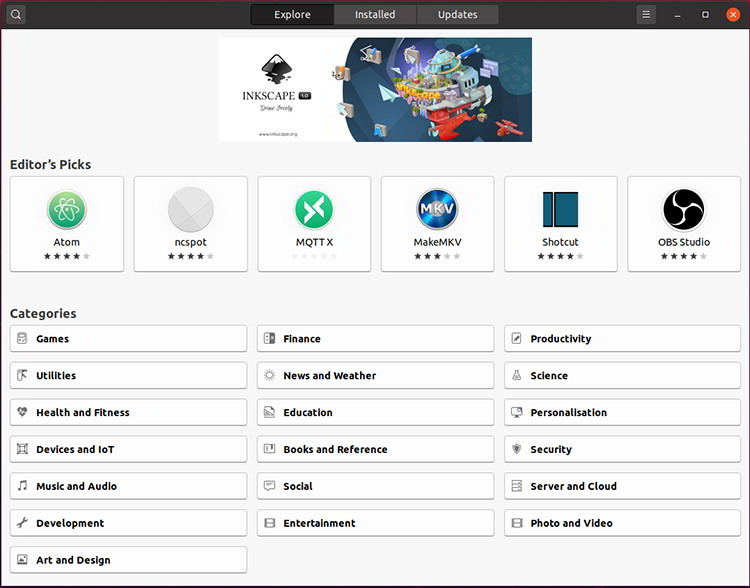
Task: Click the MakeMKV star rating
Action: [x=437, y=256]
